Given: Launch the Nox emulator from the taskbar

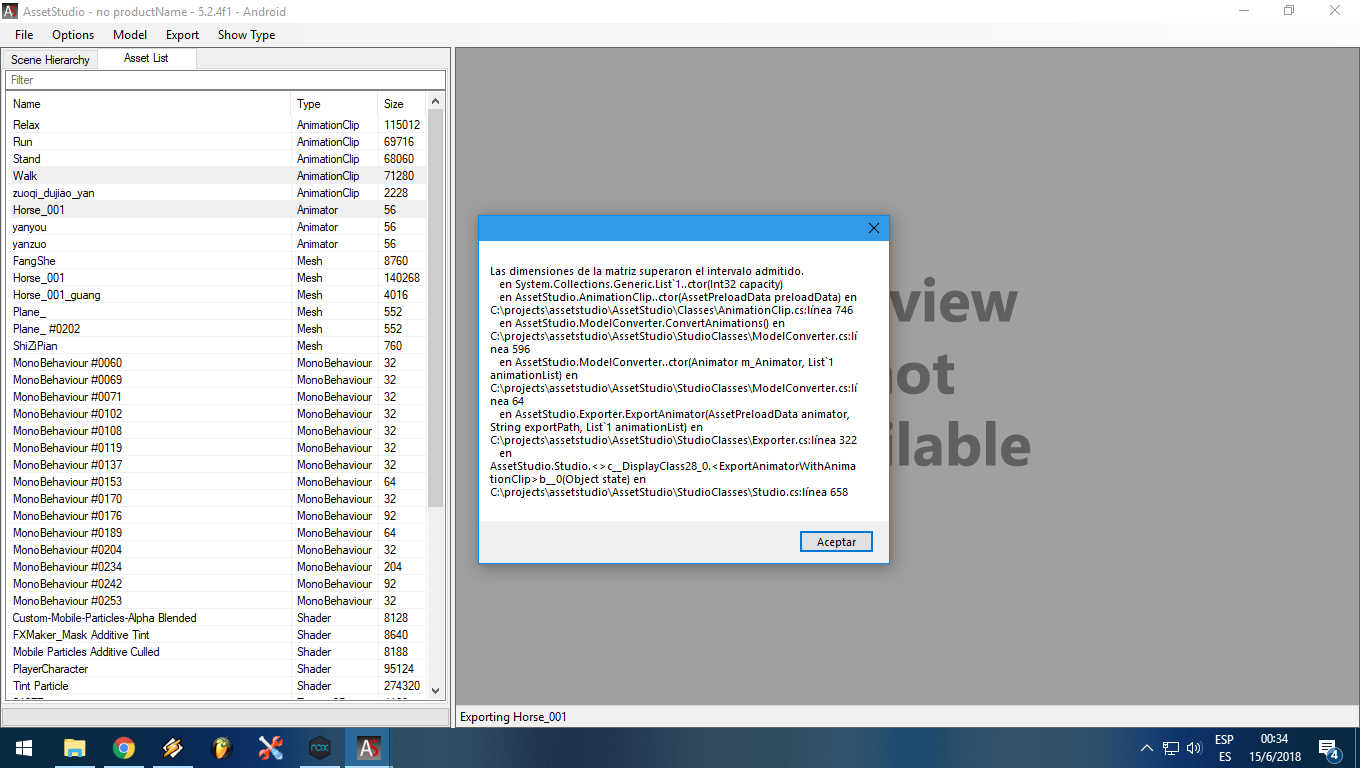Looking at the screenshot, I should pos(319,747).
